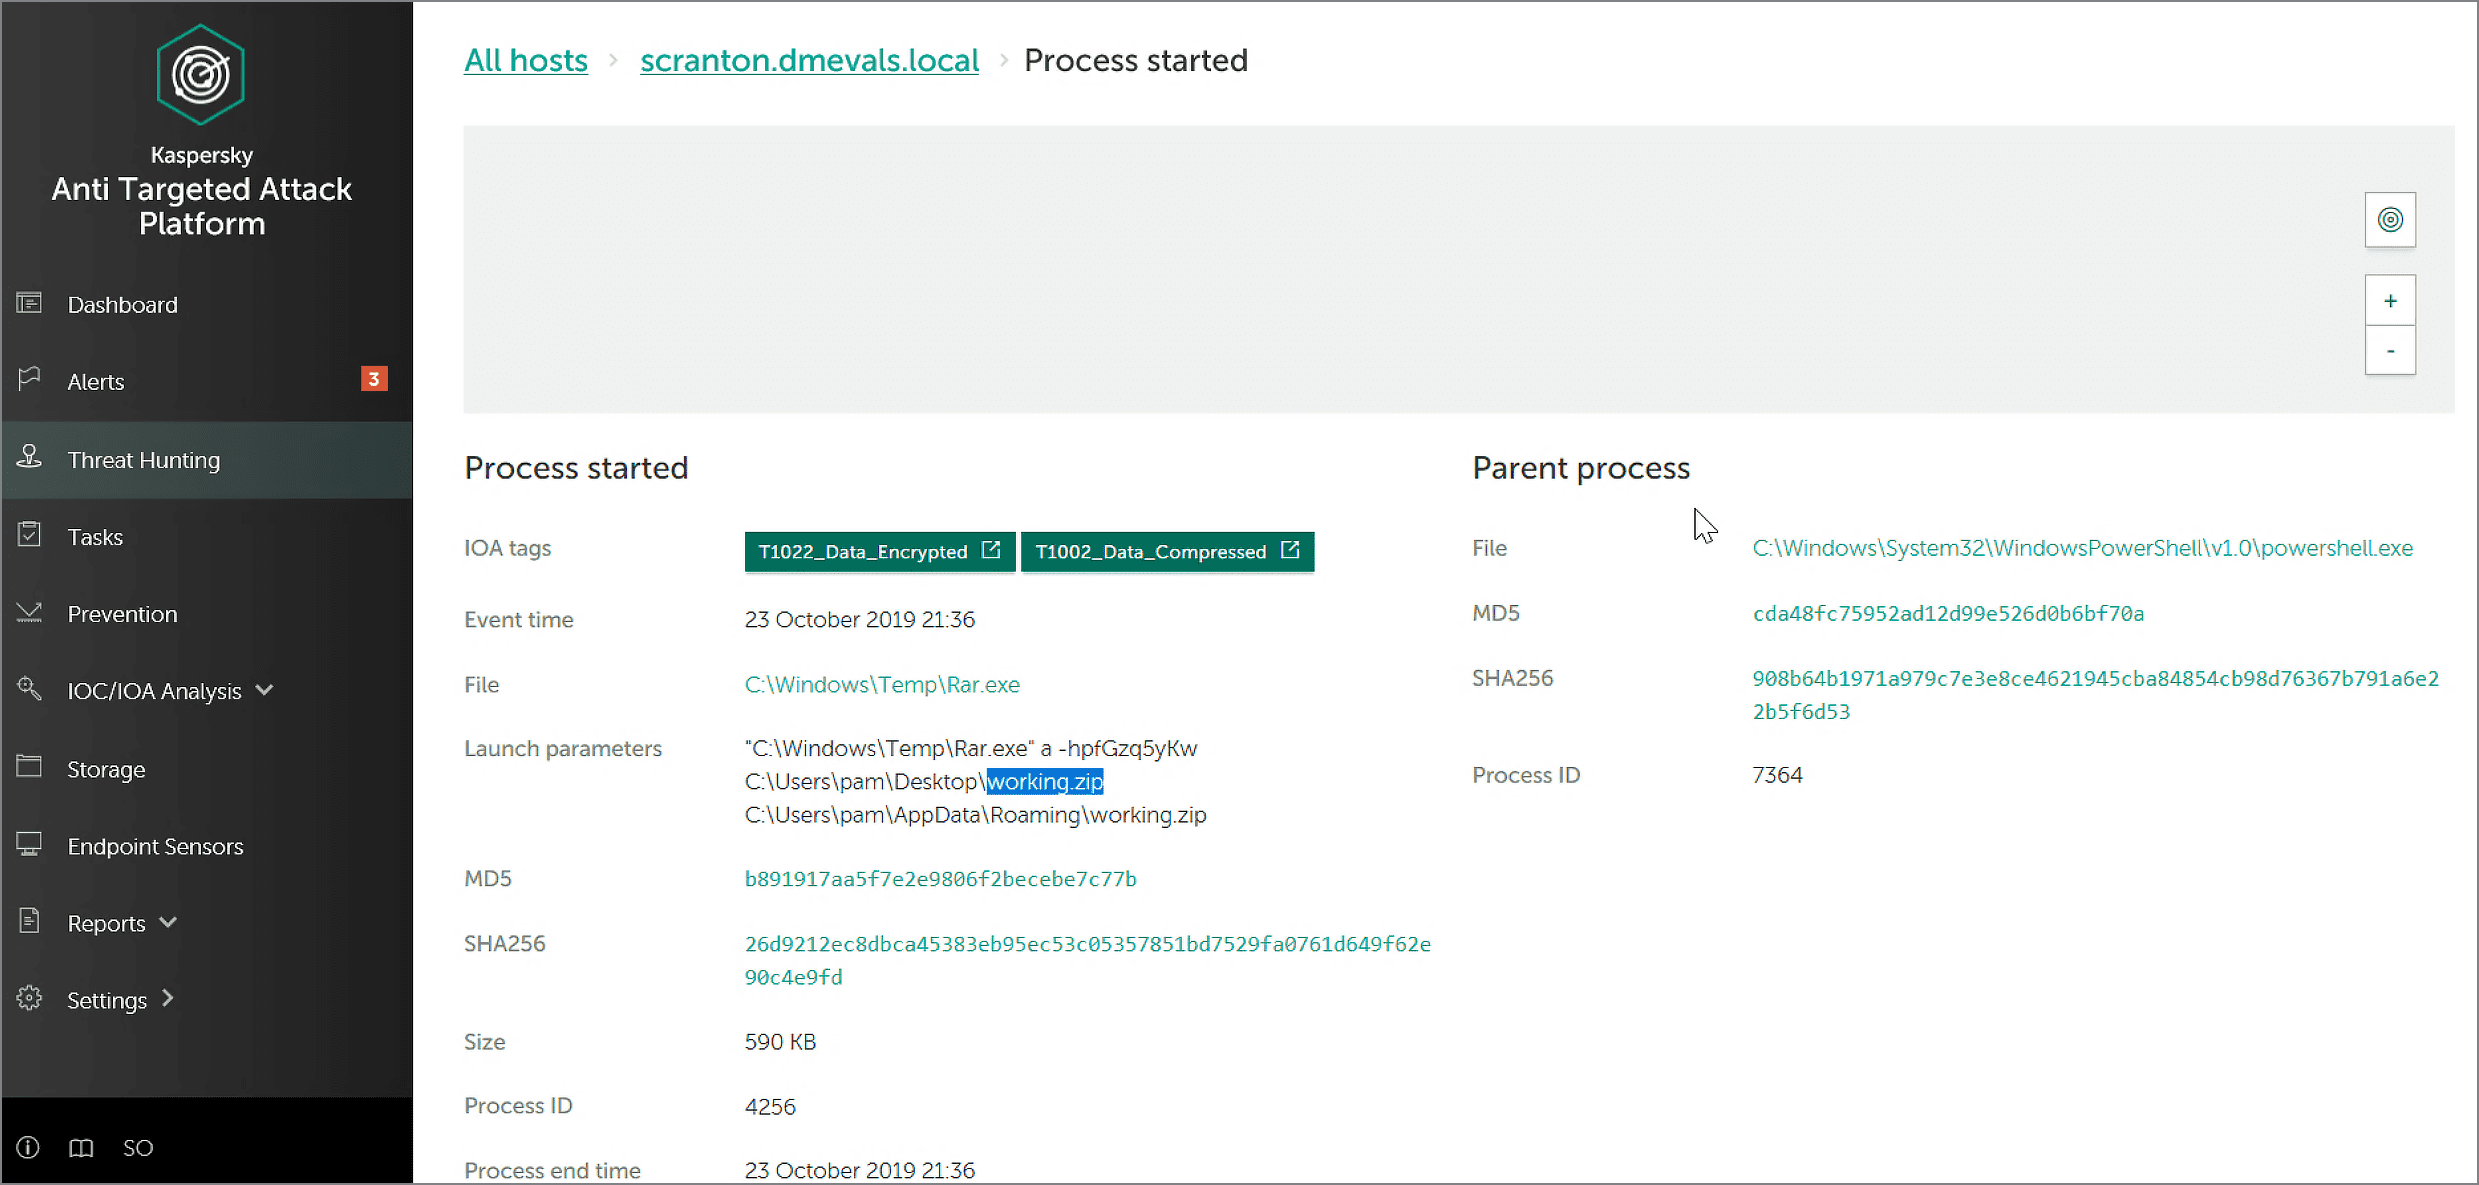Screen dimensions: 2479x1185
Task: Open the Dashboard section
Action: tap(122, 305)
